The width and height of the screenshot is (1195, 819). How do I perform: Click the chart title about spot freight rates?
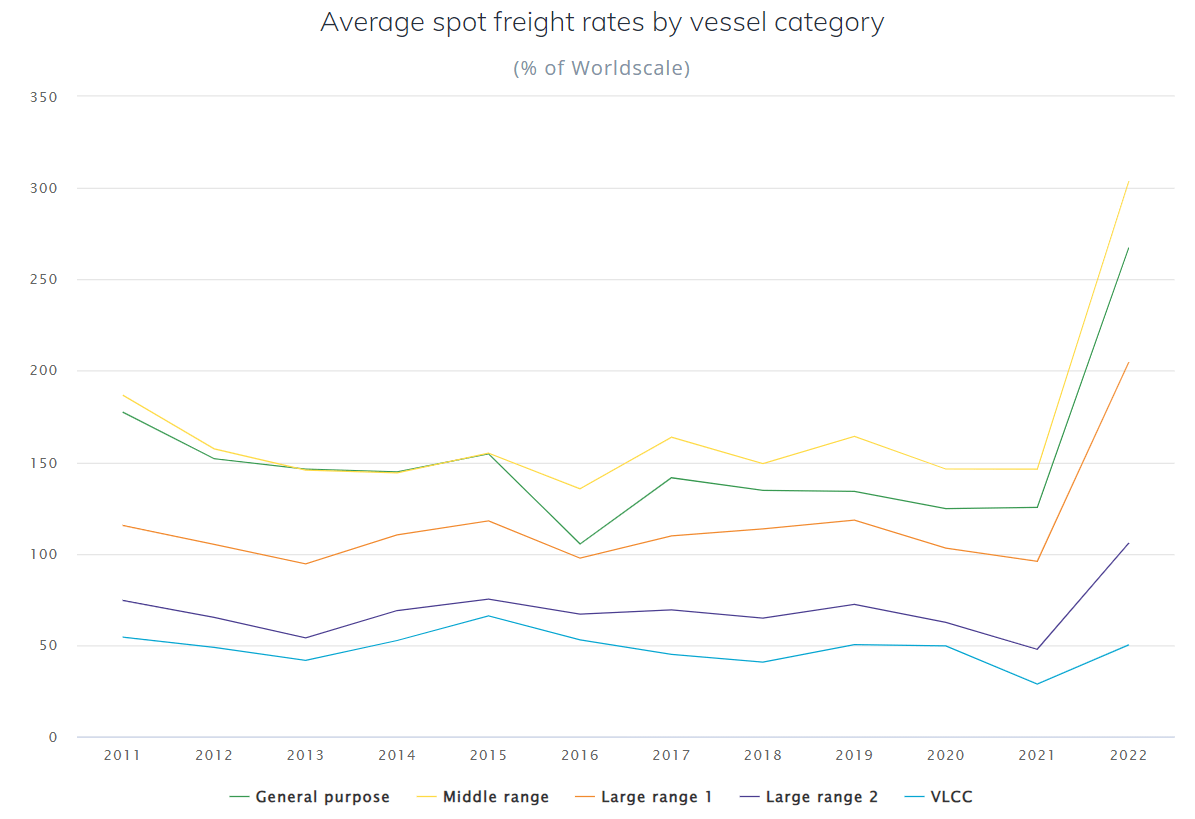click(602, 23)
